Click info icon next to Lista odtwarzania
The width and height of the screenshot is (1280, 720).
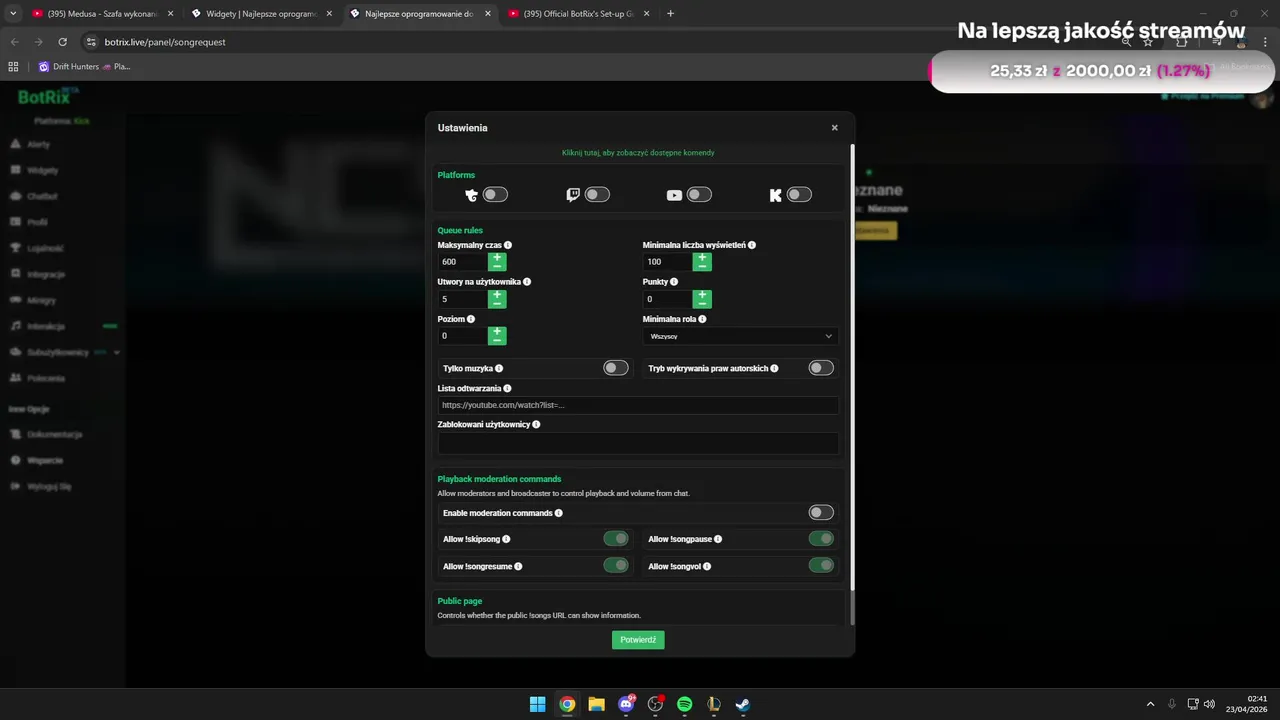[507, 388]
